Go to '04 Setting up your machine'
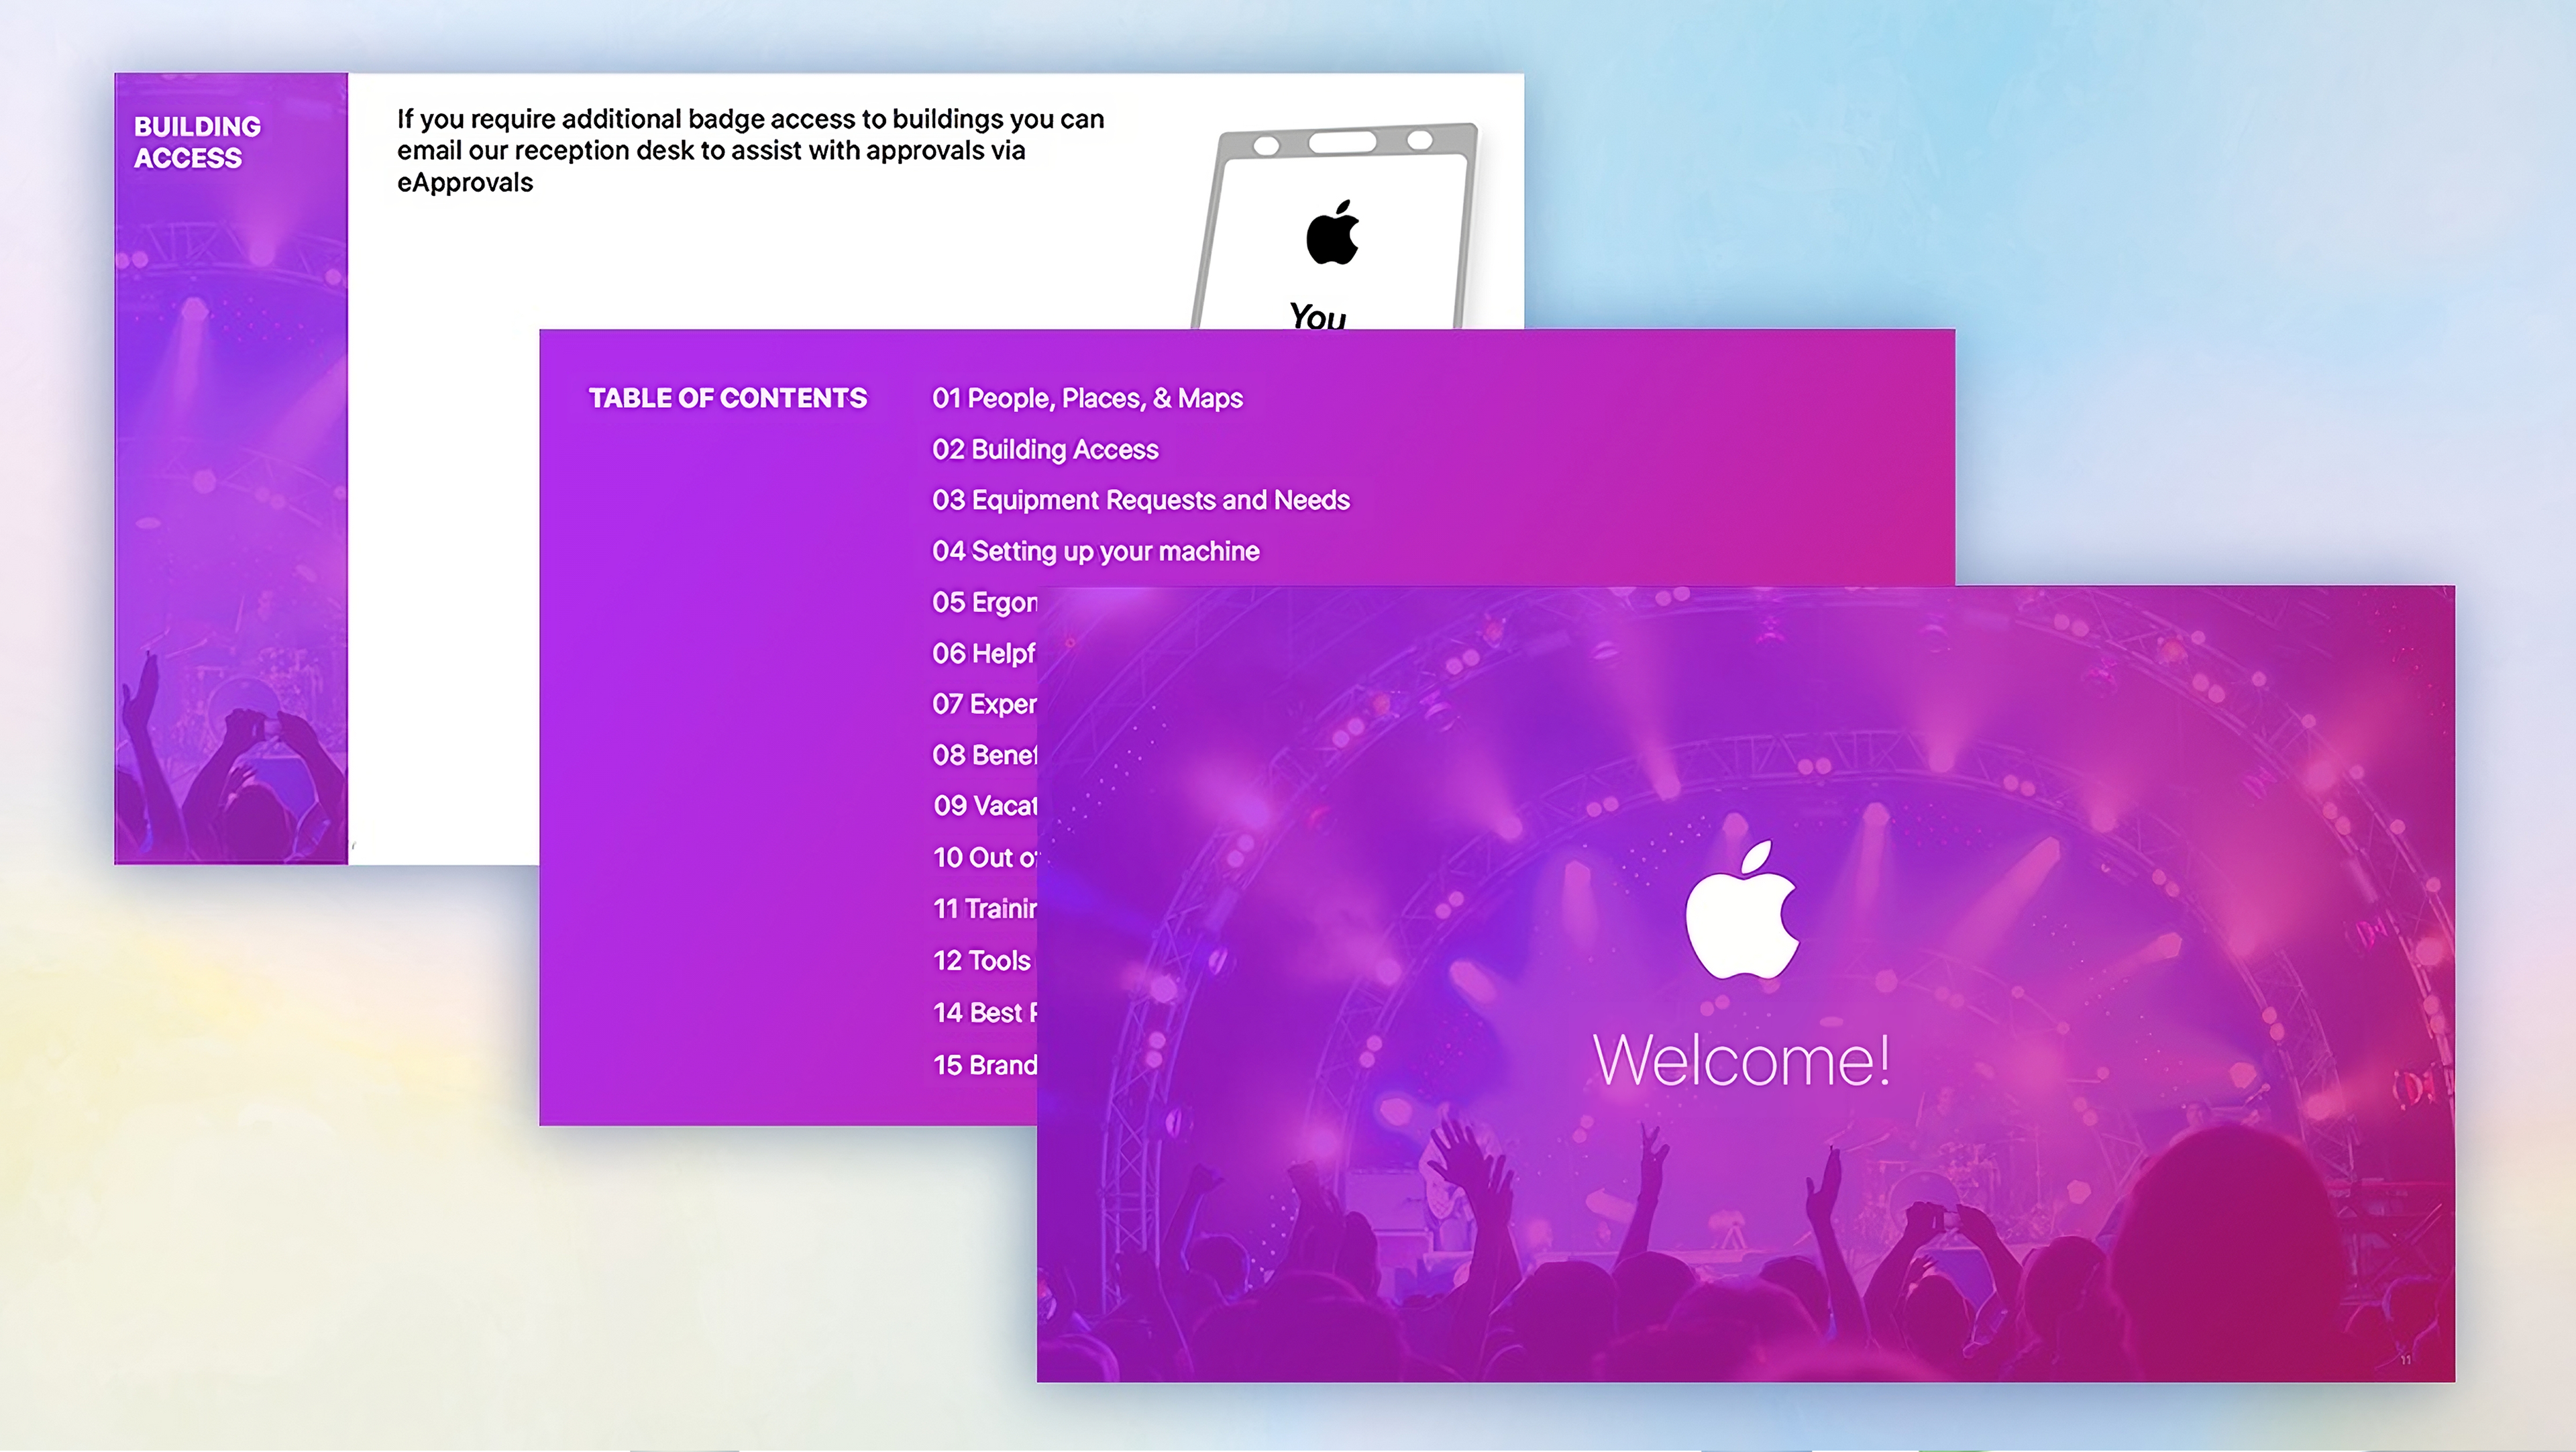Image resolution: width=2576 pixels, height=1452 pixels. pyautogui.click(x=1095, y=551)
